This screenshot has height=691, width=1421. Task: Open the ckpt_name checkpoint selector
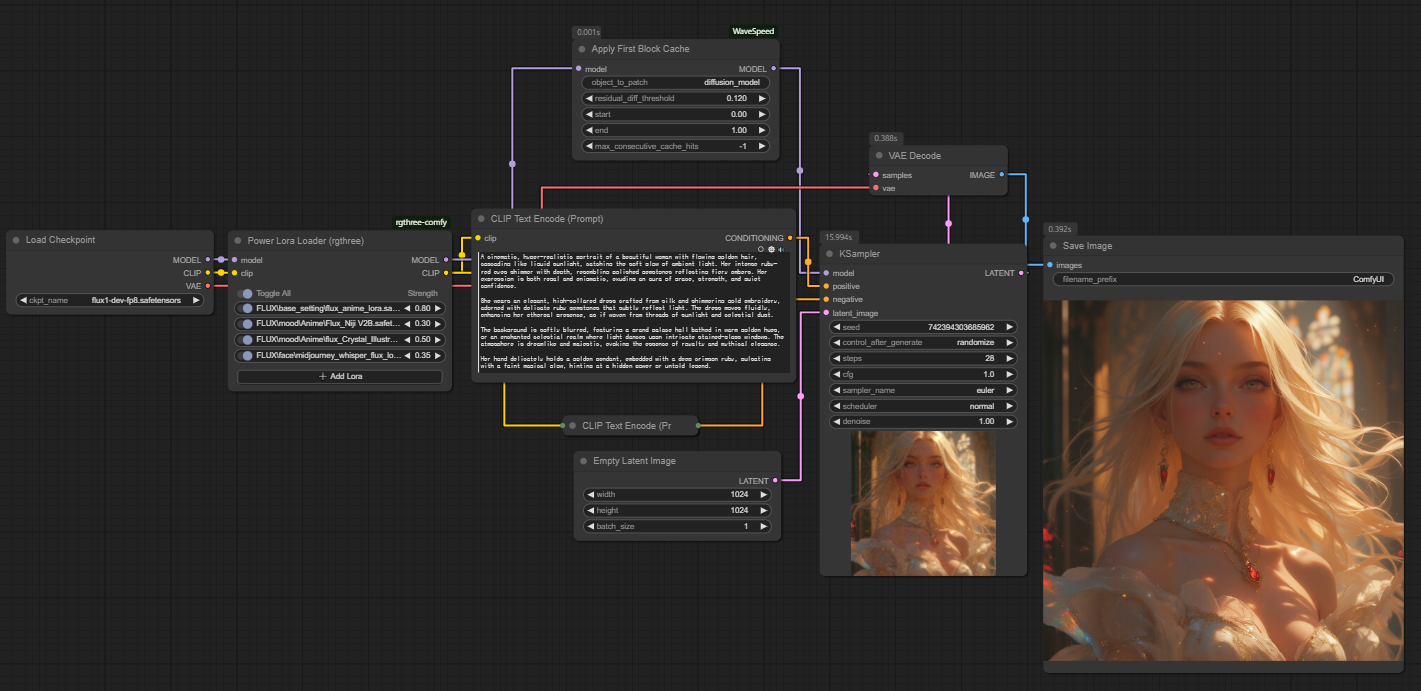(x=110, y=300)
